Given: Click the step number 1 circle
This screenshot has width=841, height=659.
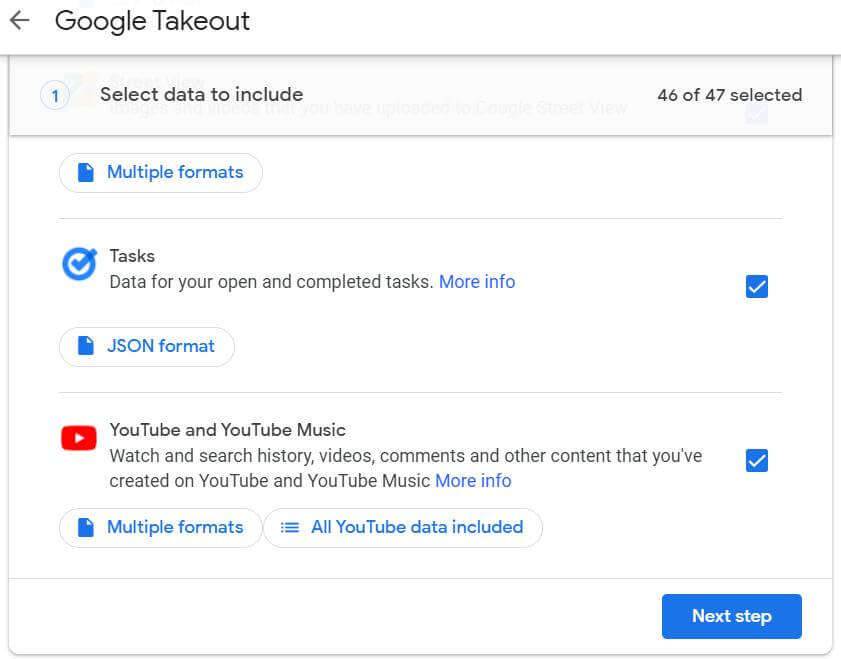Looking at the screenshot, I should (x=55, y=96).
